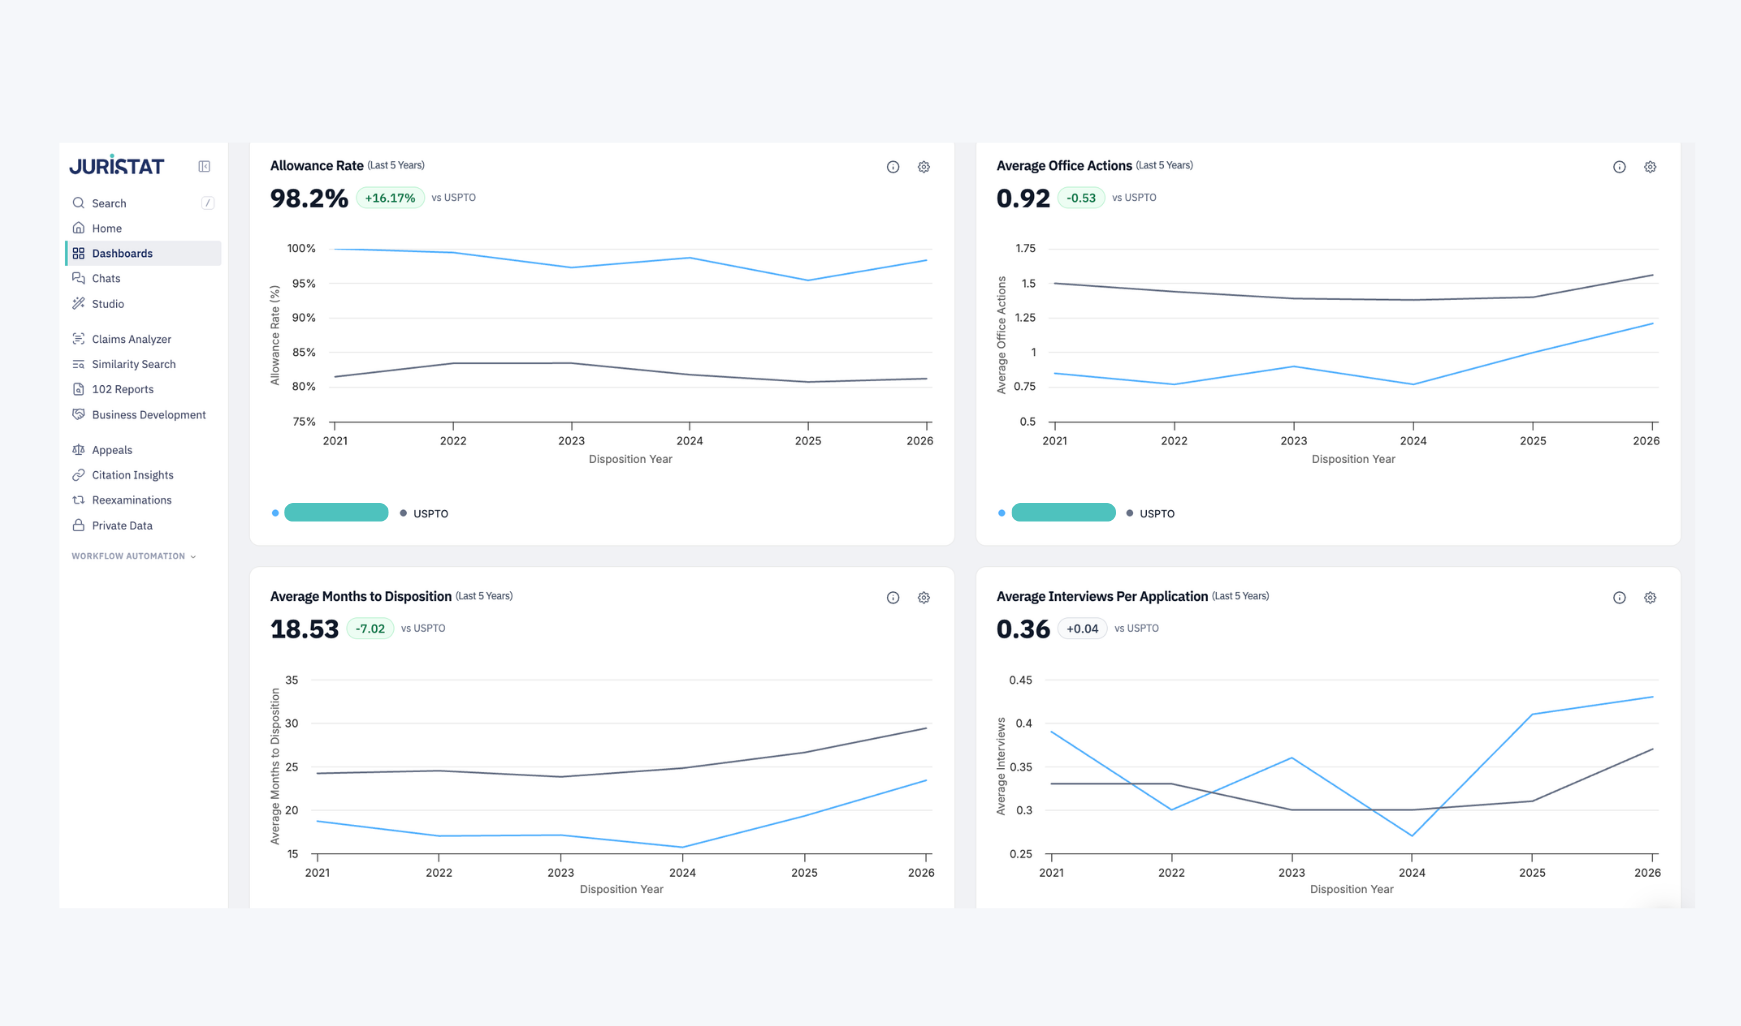Select Dashboards in the sidebar
The image size is (1741, 1026).
(143, 253)
